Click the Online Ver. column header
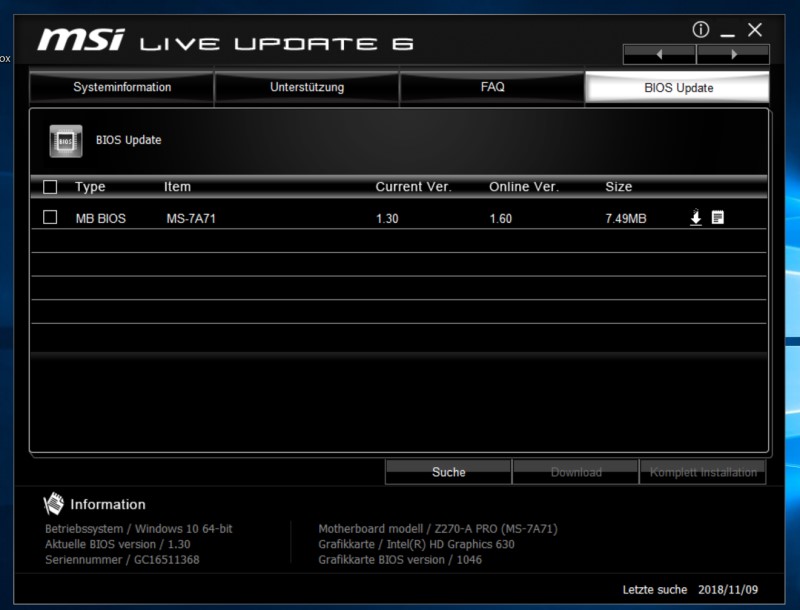The height and width of the screenshot is (610, 800). (524, 187)
